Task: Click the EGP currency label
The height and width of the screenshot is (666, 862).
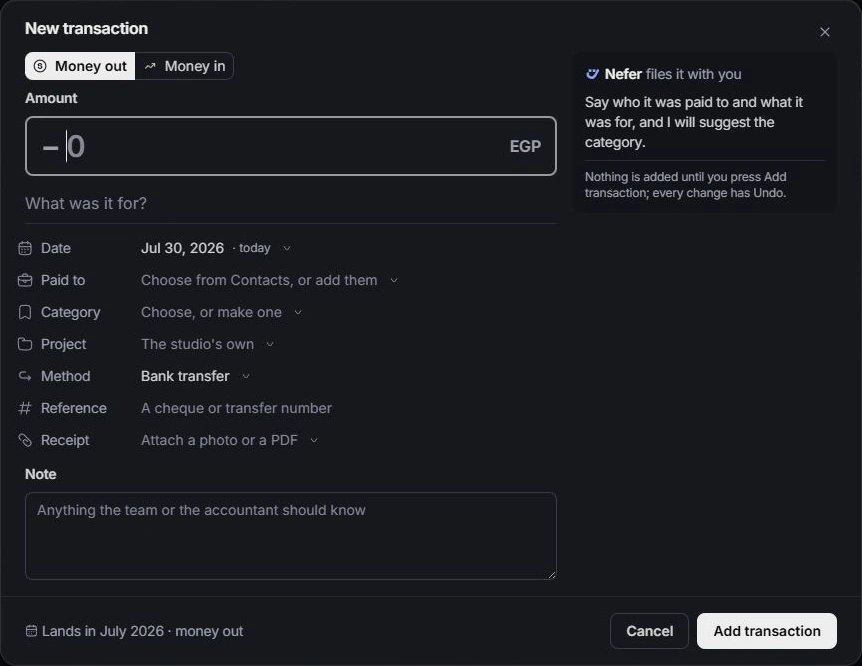Action: [x=525, y=146]
